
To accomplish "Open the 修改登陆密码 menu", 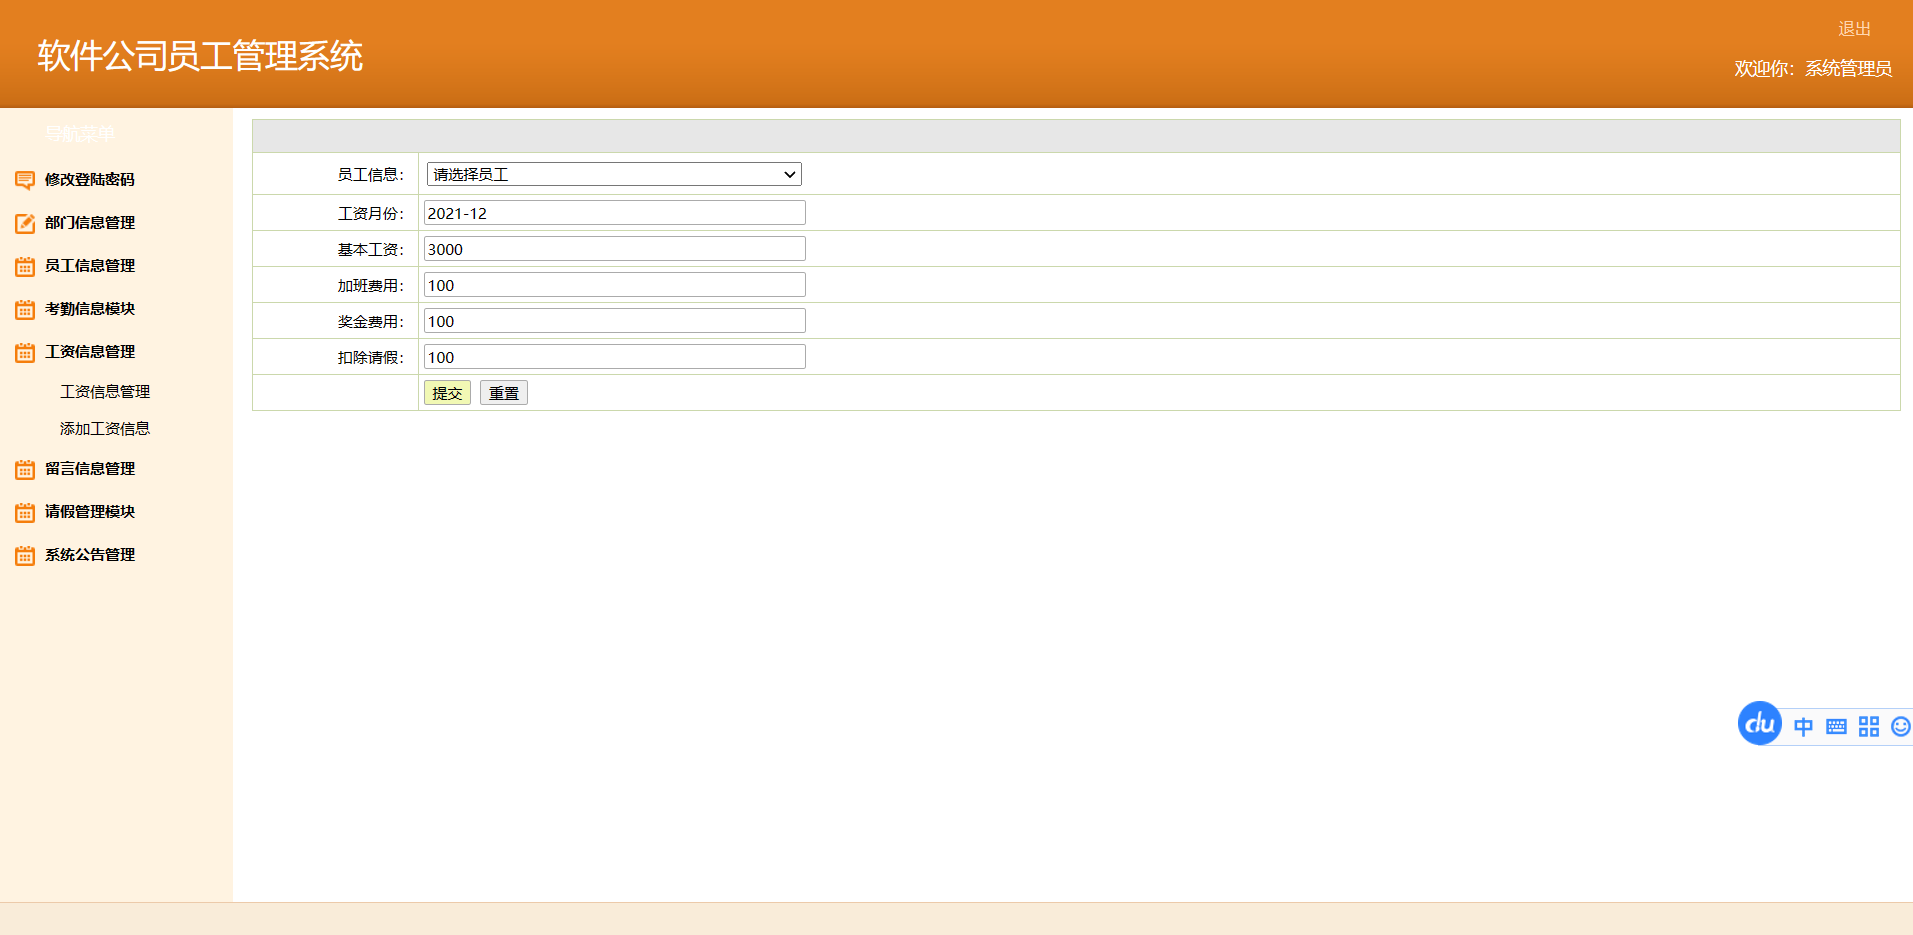I will [89, 180].
